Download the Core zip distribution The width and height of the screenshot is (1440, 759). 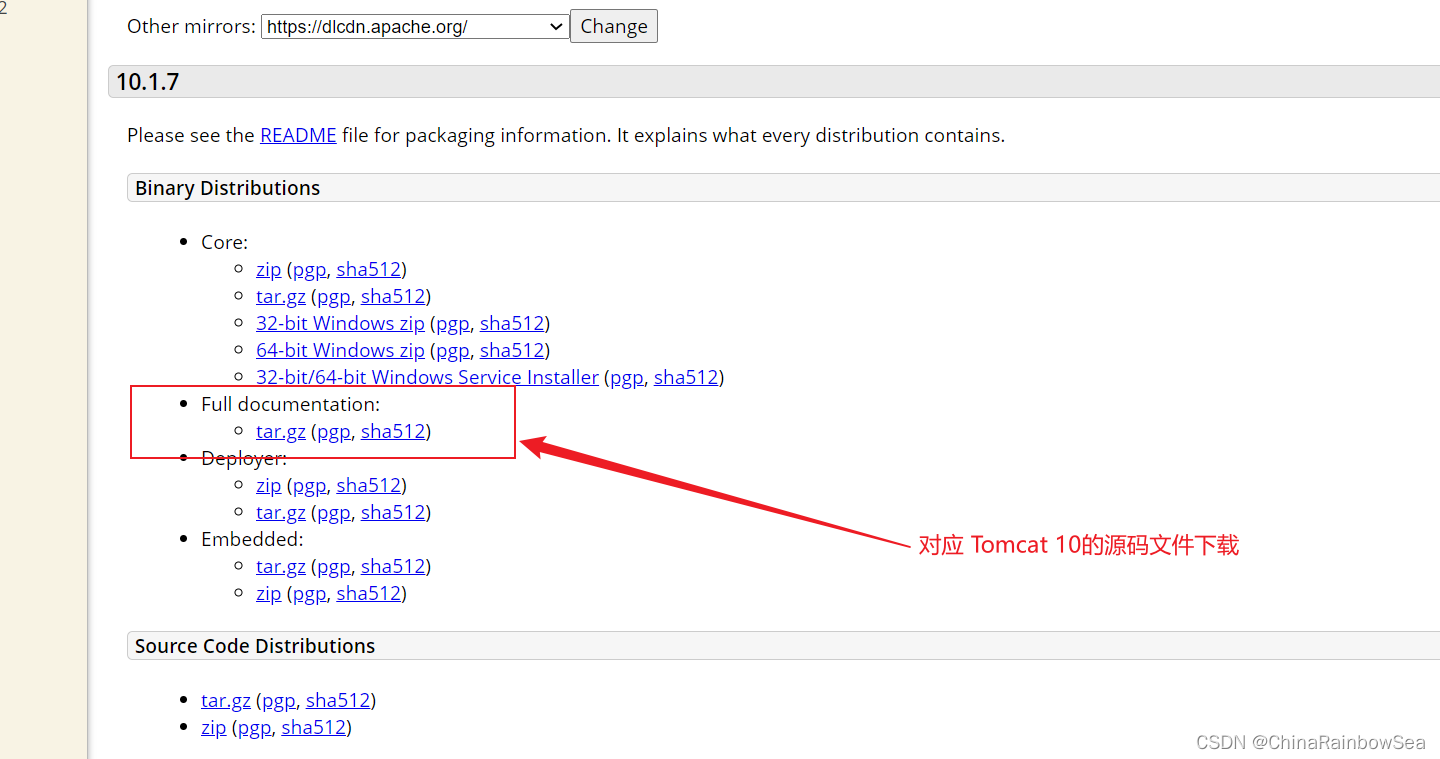269,269
